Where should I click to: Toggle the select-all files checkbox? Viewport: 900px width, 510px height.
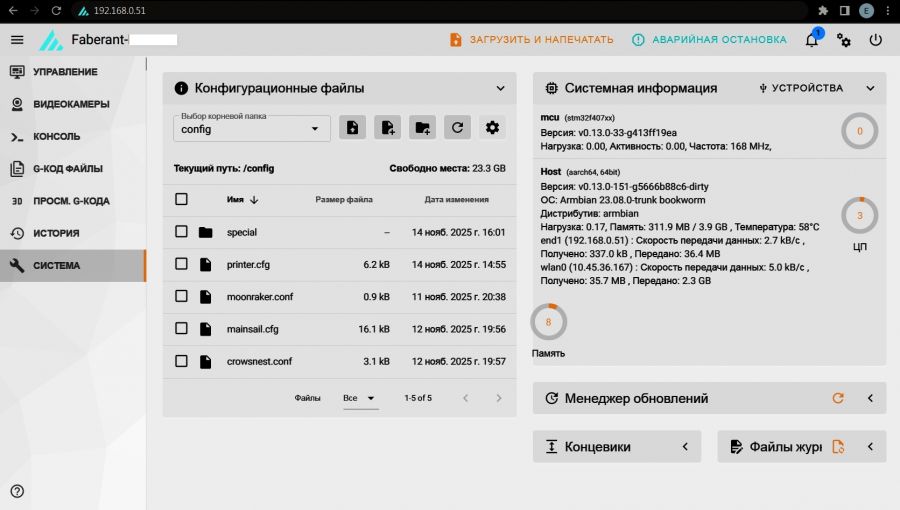coord(181,199)
